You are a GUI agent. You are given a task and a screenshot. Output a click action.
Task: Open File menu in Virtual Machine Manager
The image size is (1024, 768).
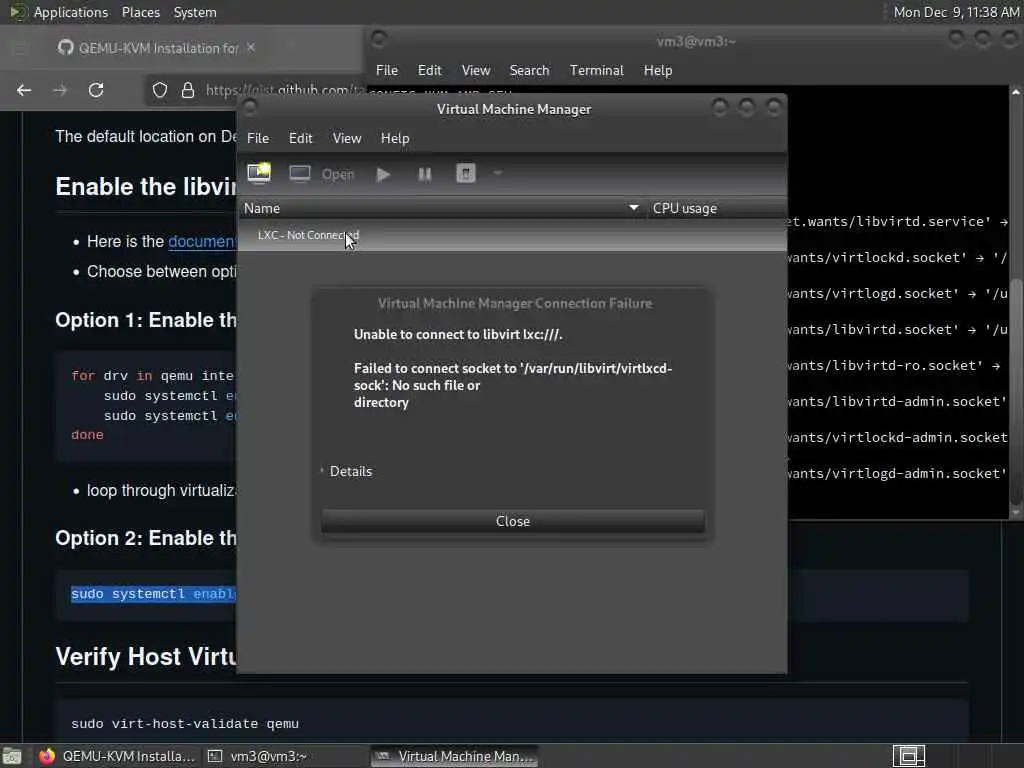coord(258,138)
